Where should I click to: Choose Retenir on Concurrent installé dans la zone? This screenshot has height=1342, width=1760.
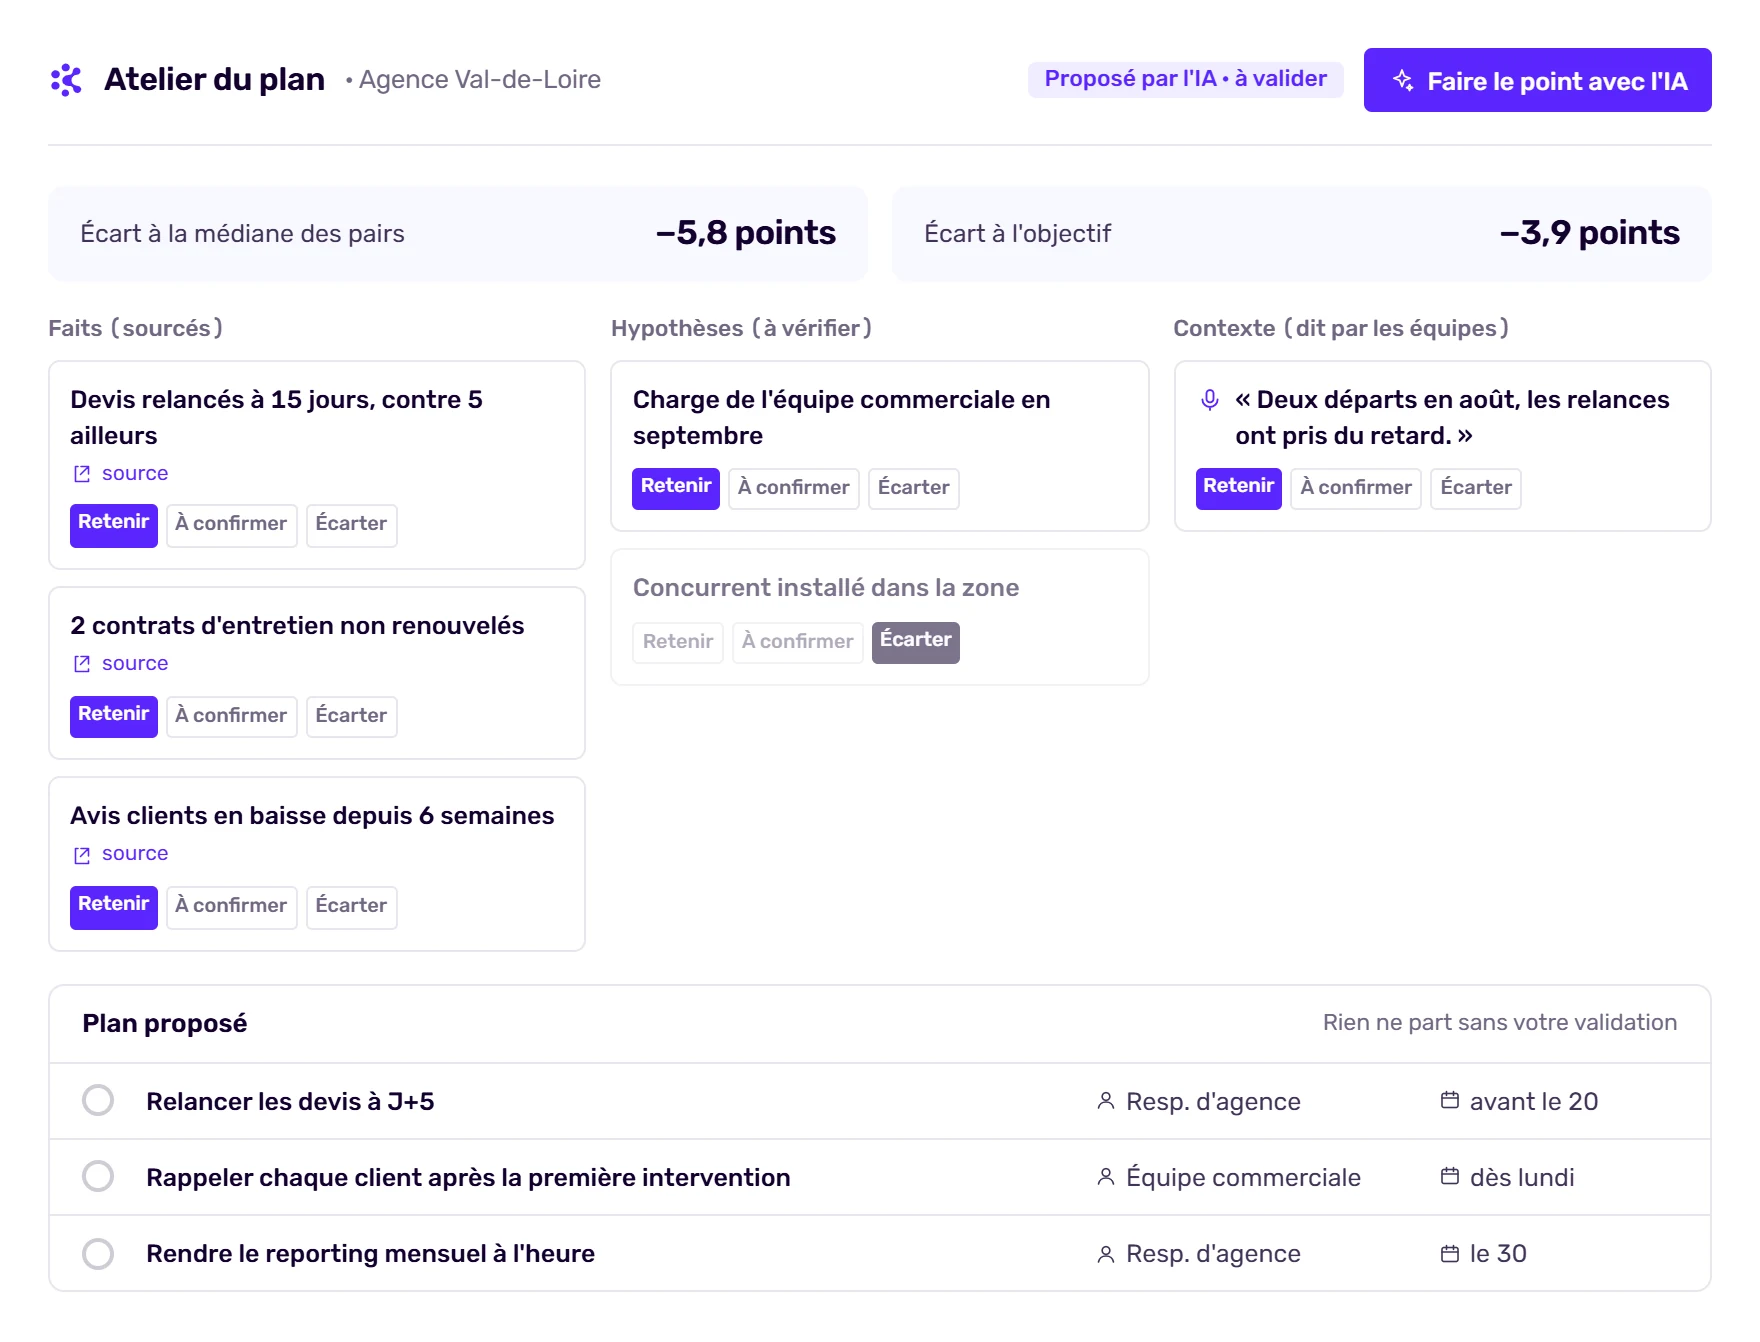coord(678,642)
